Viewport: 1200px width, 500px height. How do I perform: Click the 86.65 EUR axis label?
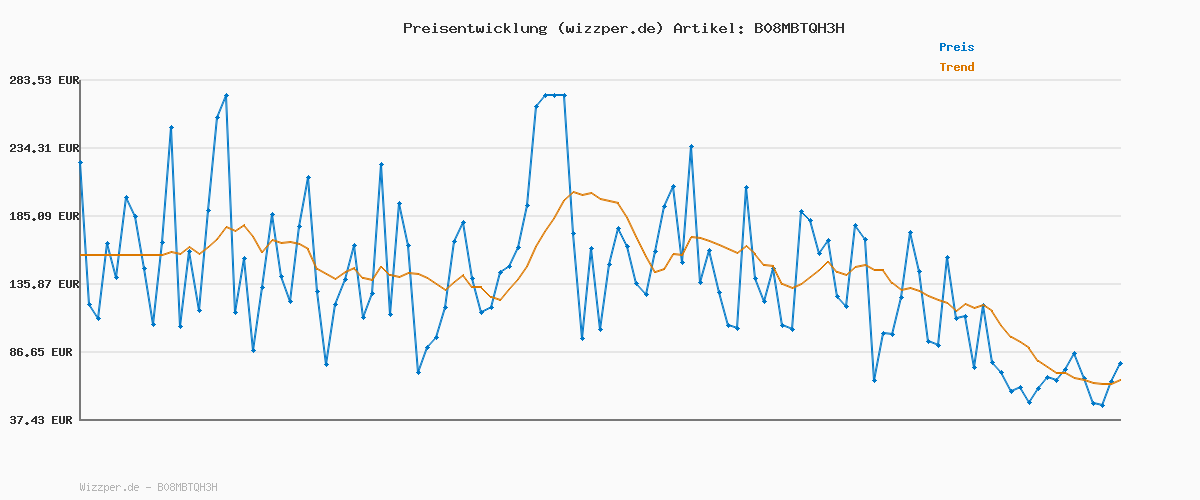pos(44,352)
